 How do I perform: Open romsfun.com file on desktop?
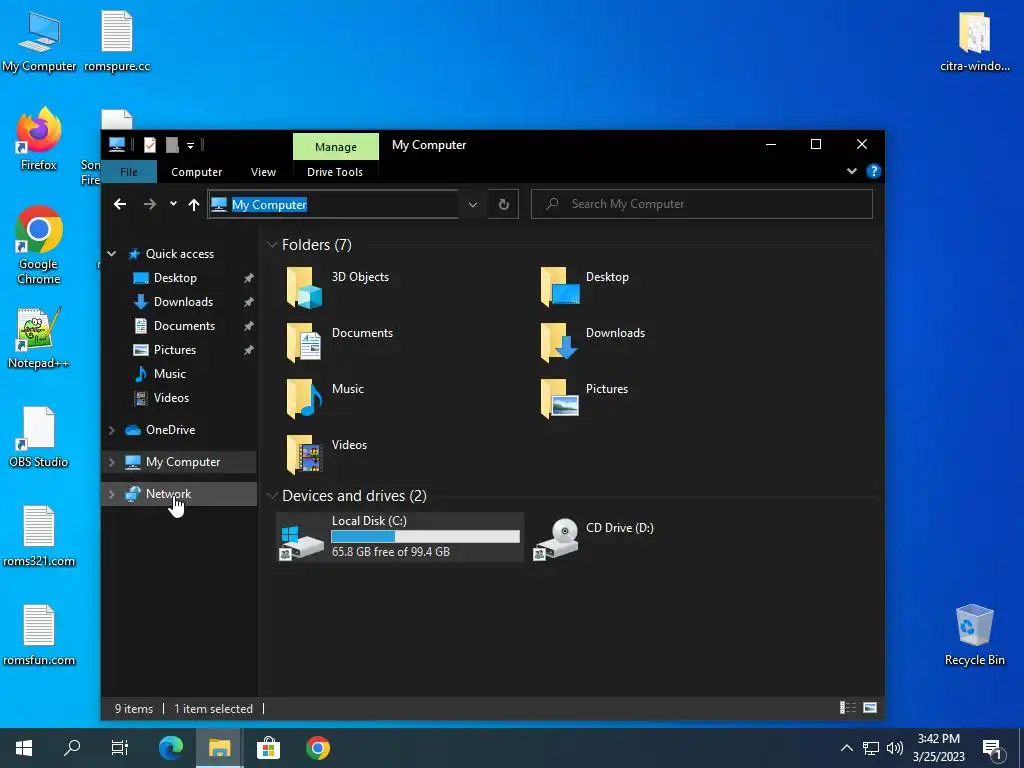click(x=39, y=635)
